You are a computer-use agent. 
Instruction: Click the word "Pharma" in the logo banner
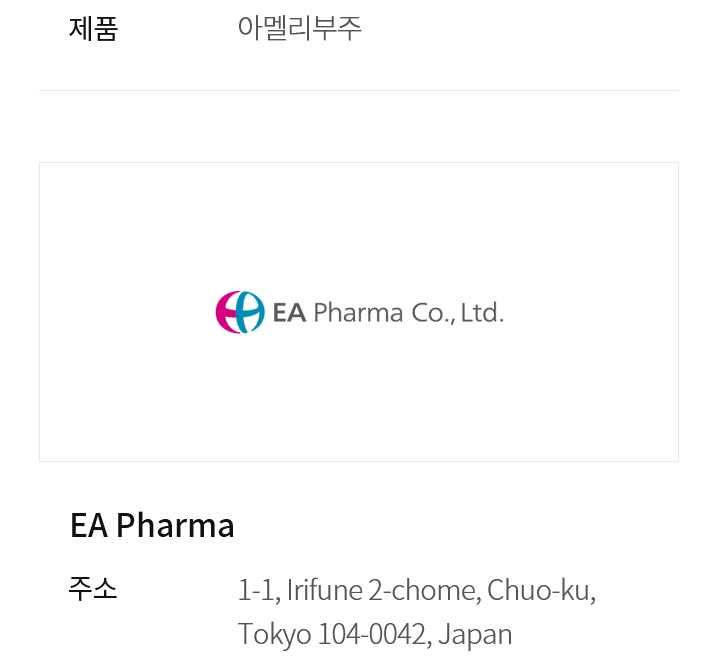(358, 313)
